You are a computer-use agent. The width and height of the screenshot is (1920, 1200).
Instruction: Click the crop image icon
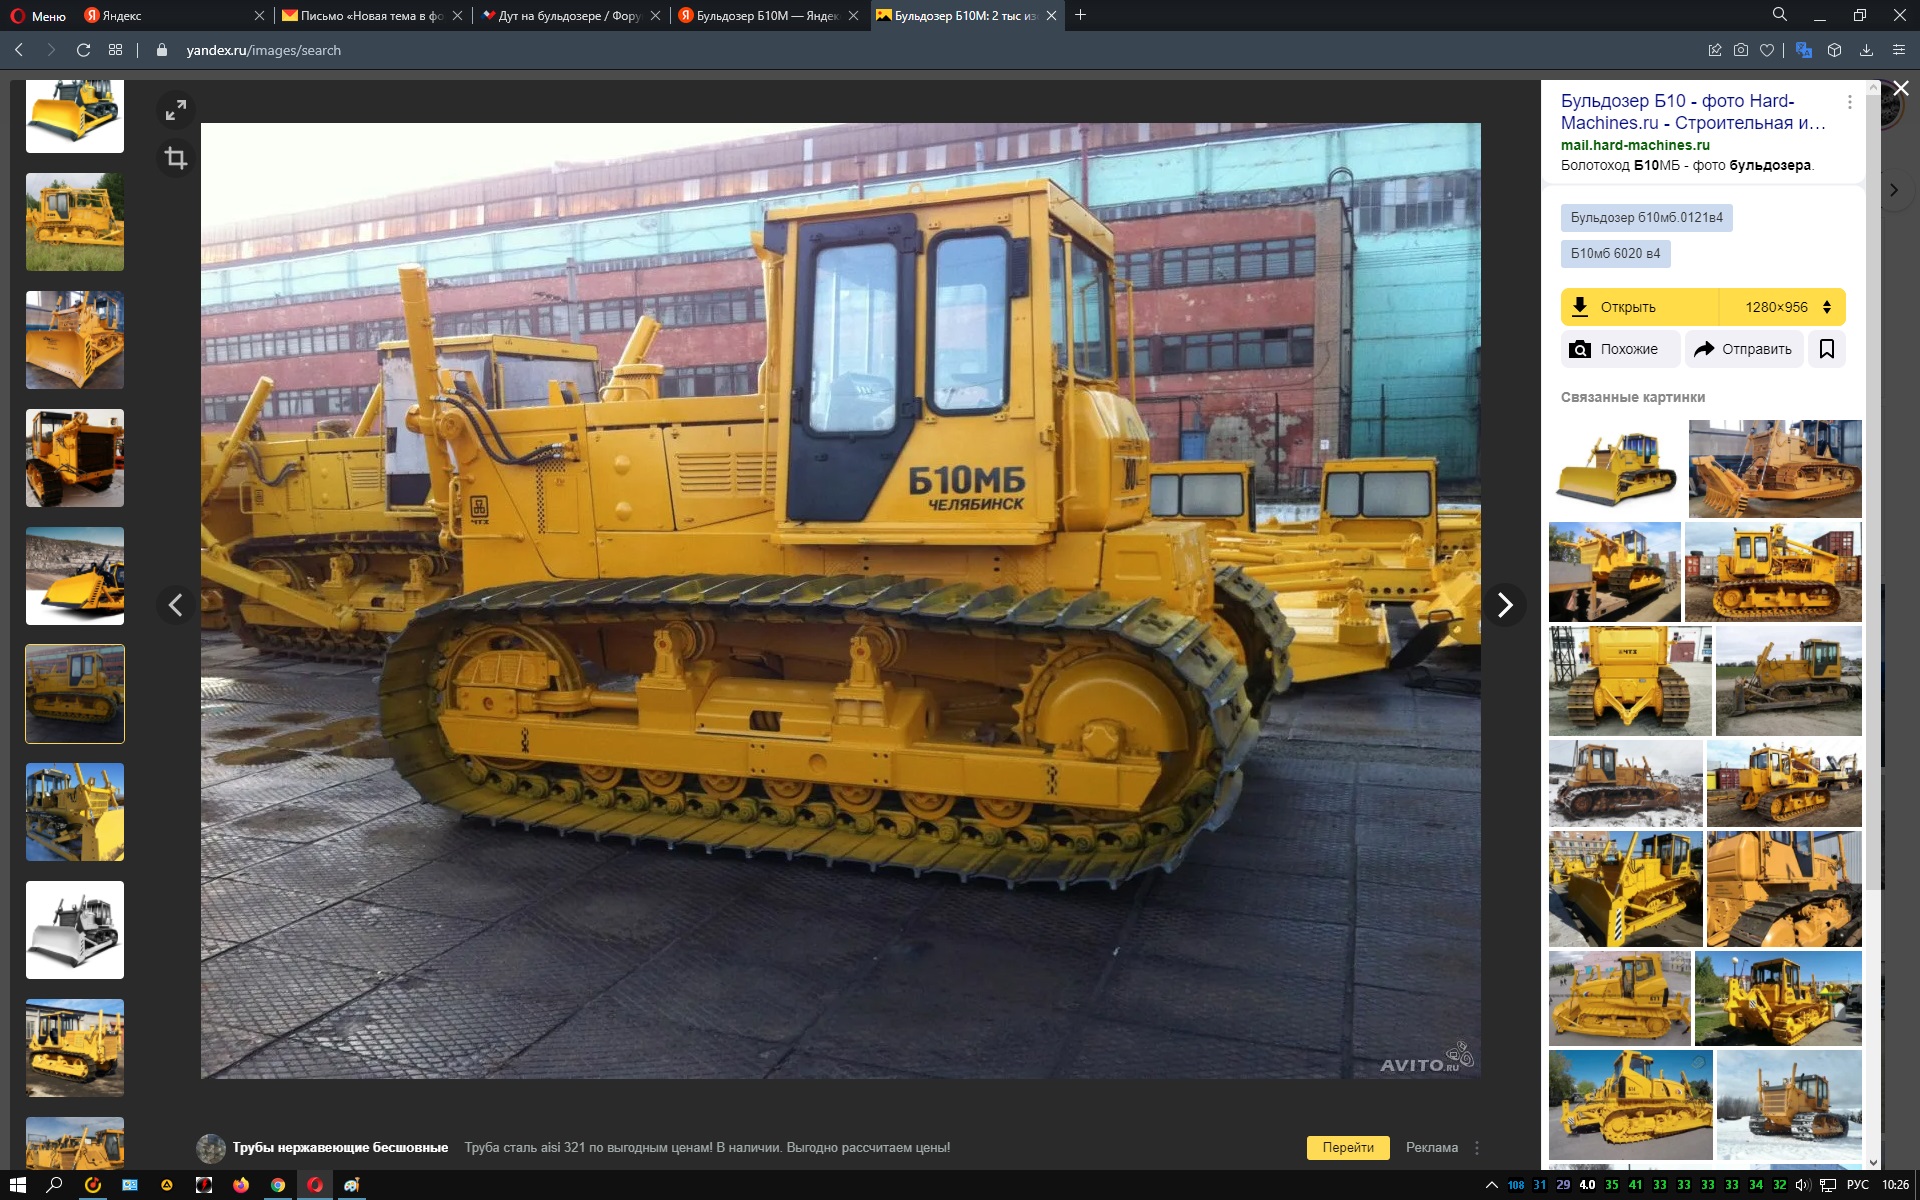point(176,158)
